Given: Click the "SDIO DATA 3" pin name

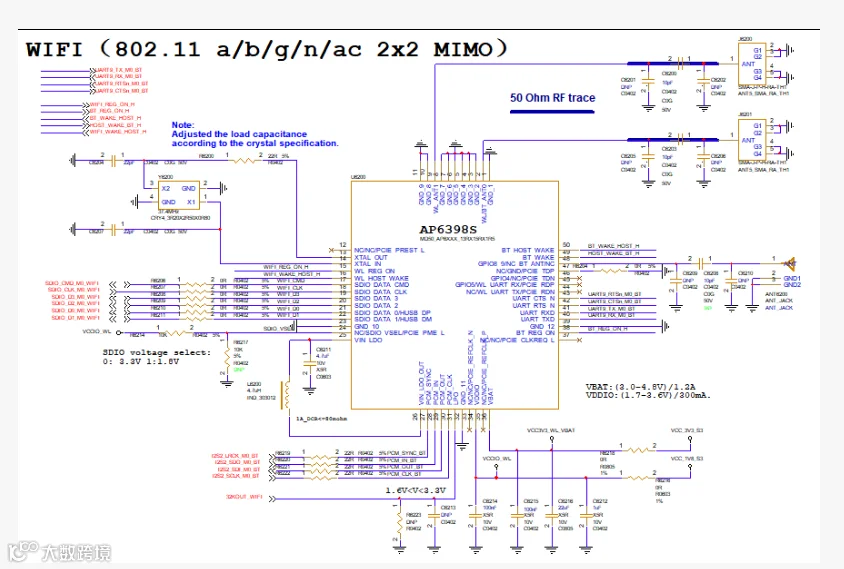Looking at the screenshot, I should click(x=376, y=298).
